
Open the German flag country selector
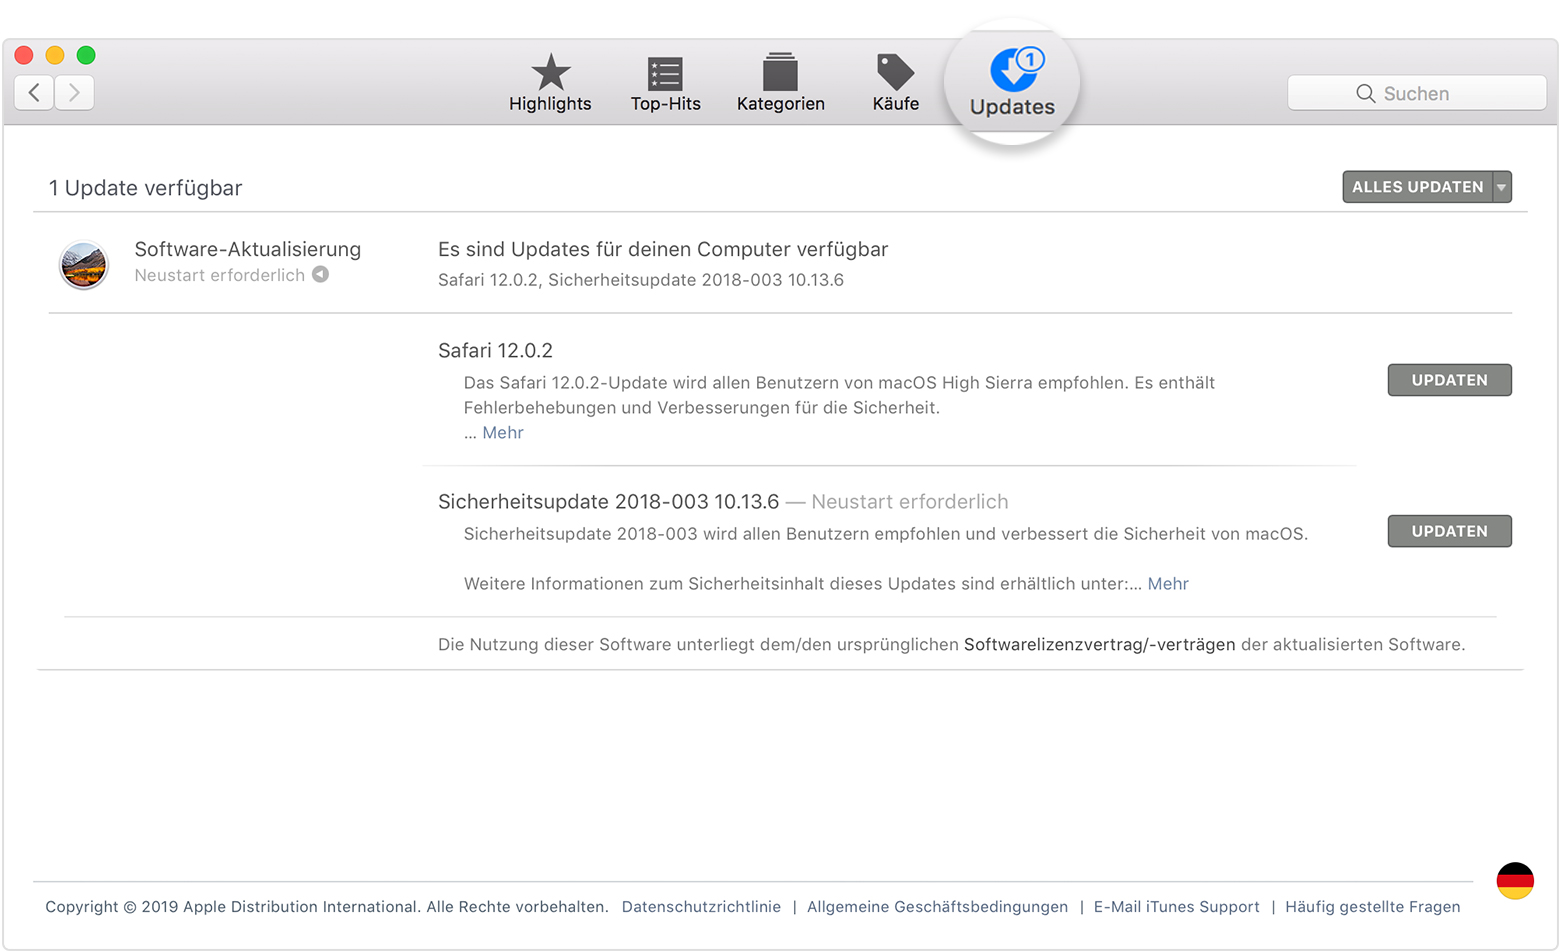click(1515, 880)
